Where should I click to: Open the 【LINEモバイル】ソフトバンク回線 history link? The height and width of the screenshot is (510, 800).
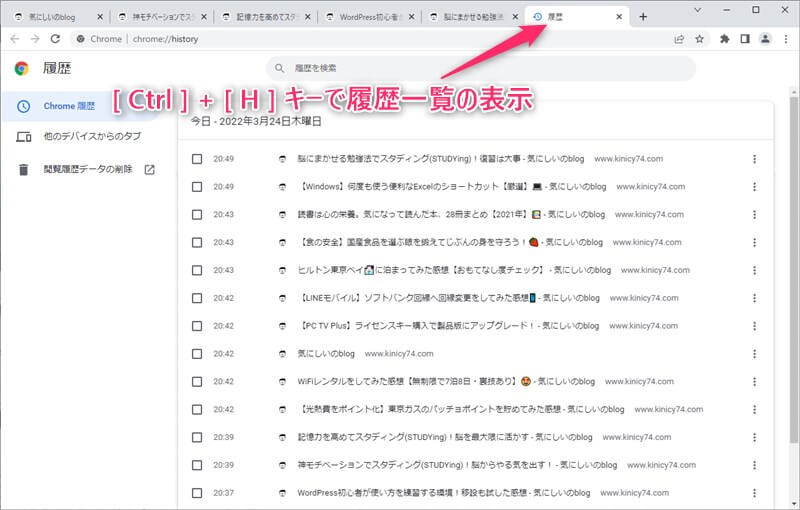(x=448, y=298)
